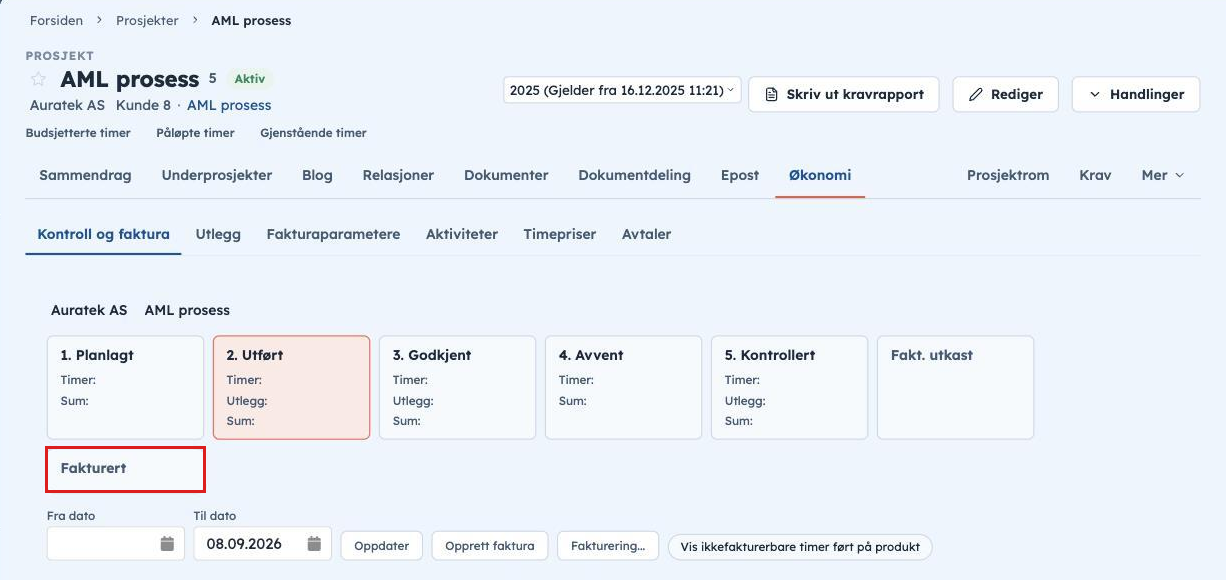Select the Relasjoner tab

pyautogui.click(x=398, y=175)
